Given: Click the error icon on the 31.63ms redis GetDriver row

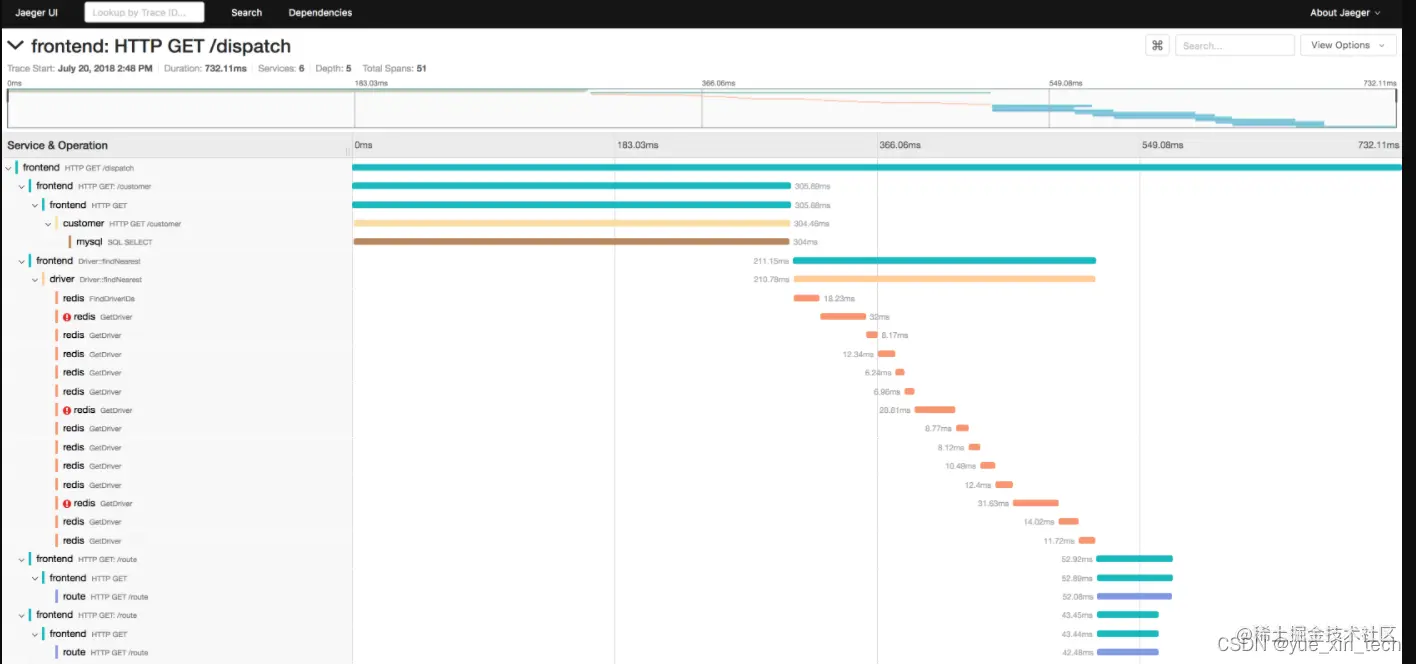Looking at the screenshot, I should (67, 504).
